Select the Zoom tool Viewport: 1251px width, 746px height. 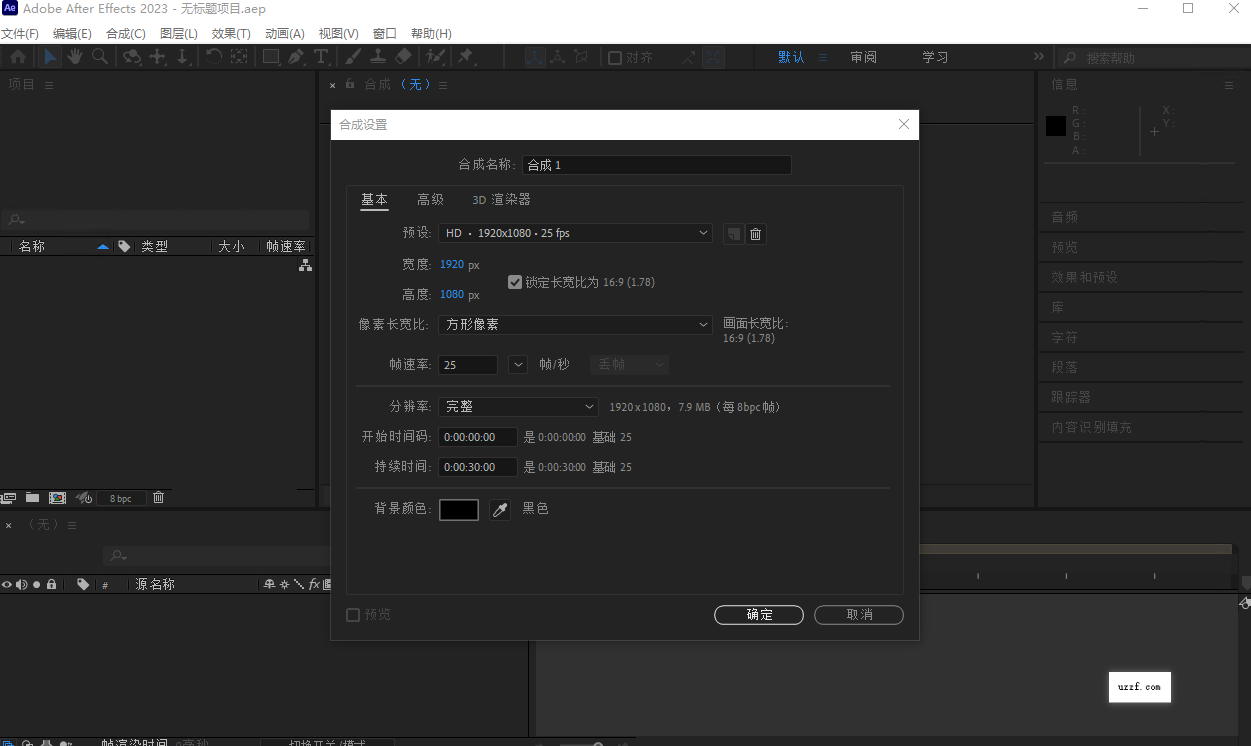99,57
